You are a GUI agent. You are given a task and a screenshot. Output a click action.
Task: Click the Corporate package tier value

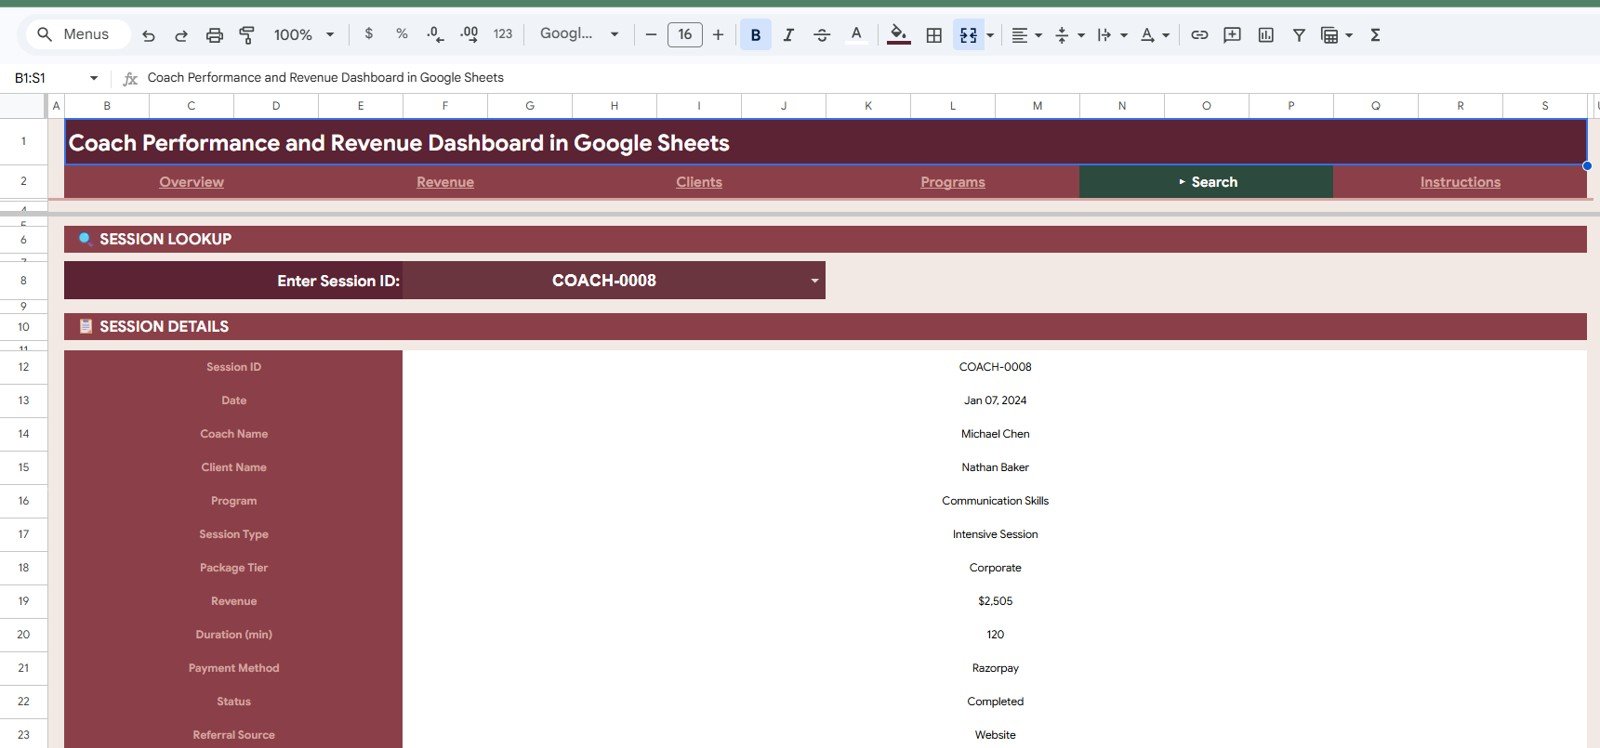tap(995, 568)
